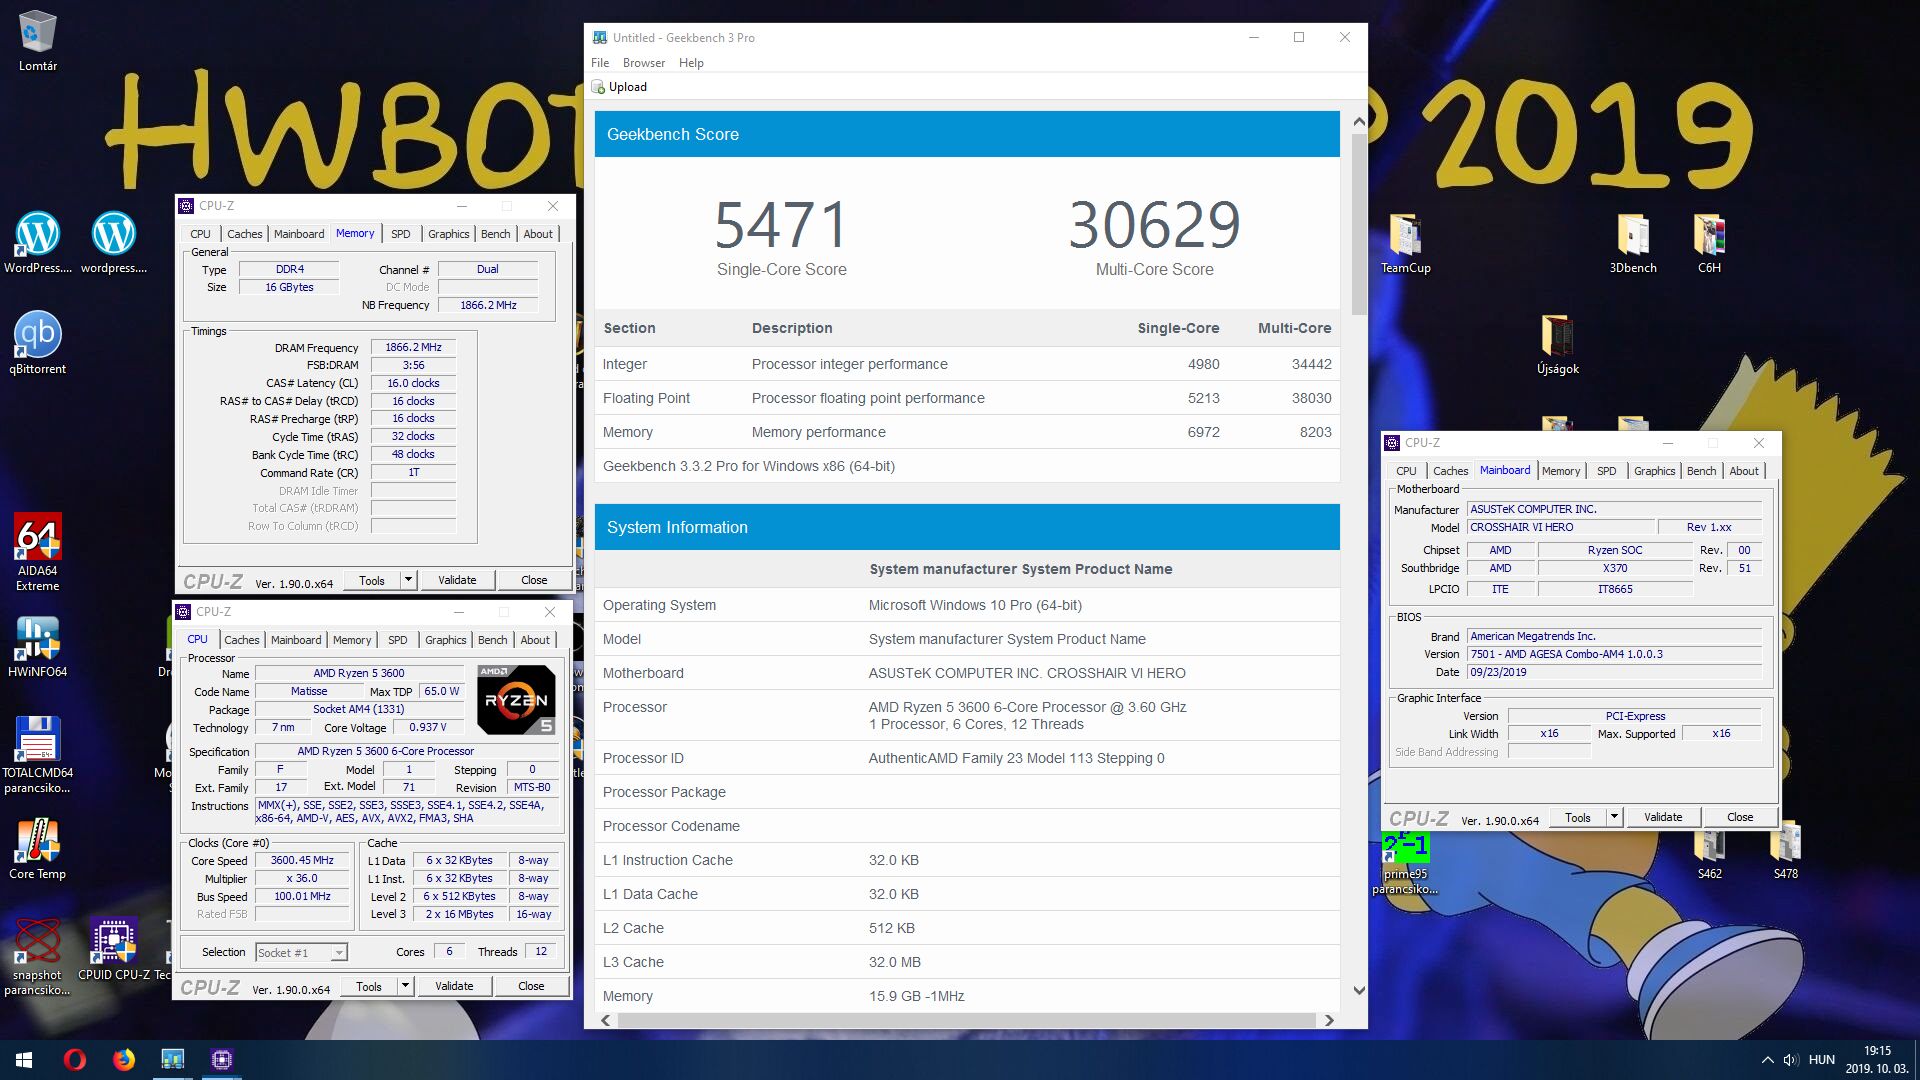Click the HUN language indicator
Viewport: 1920px width, 1080px height.
click(1822, 1060)
